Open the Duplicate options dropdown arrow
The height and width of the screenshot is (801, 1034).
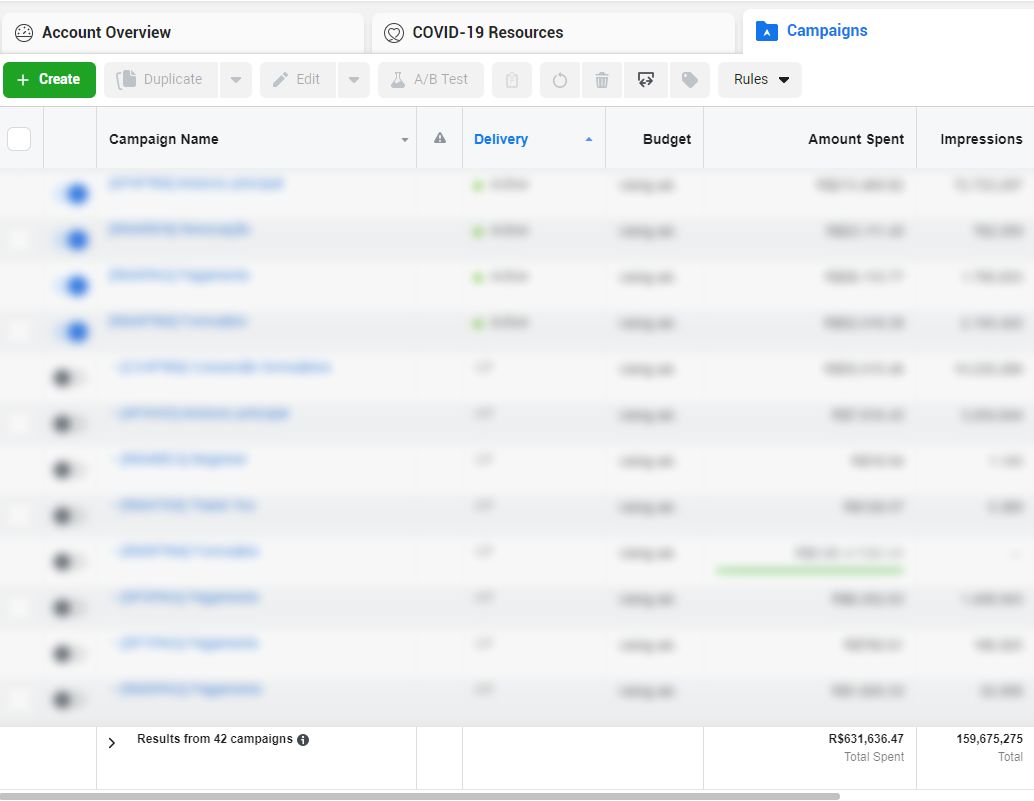coord(236,80)
